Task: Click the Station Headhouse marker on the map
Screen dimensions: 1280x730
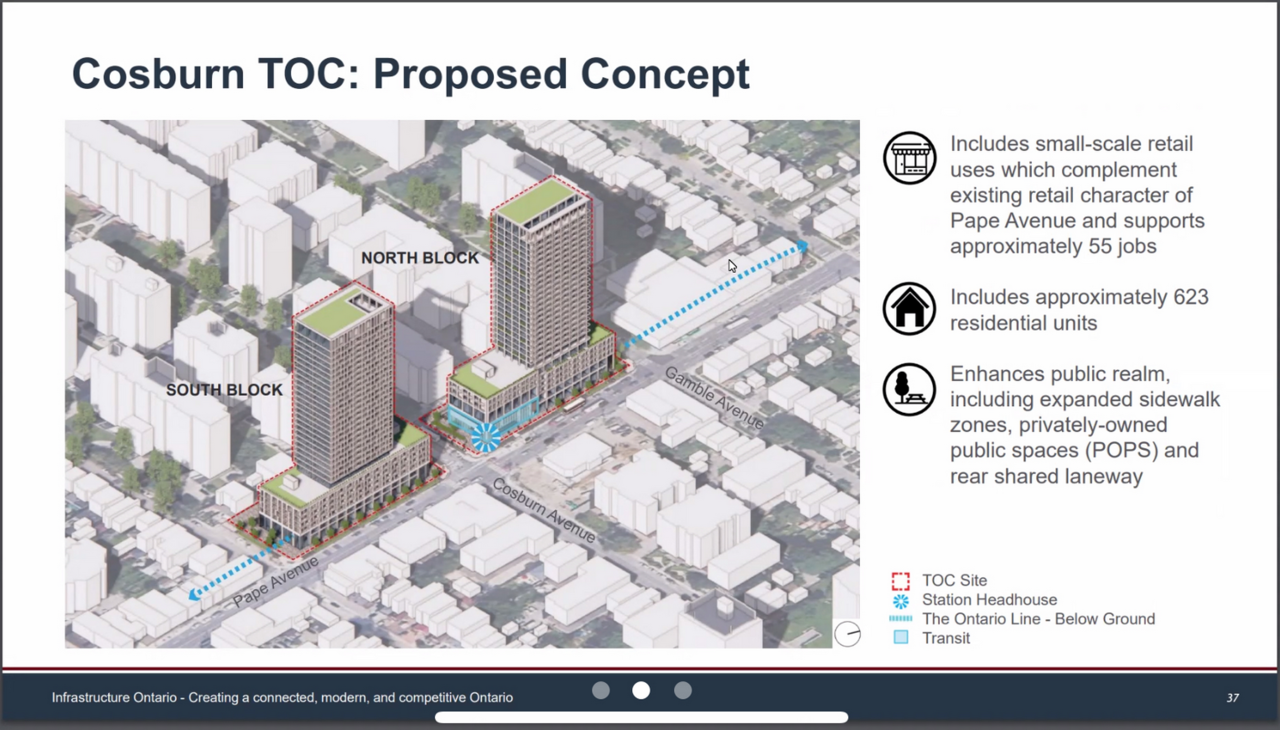Action: tap(487, 436)
